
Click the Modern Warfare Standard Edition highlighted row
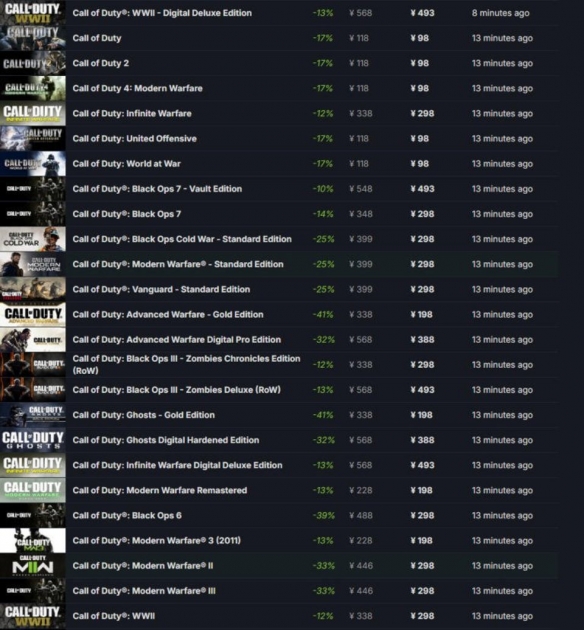pyautogui.click(x=279, y=264)
